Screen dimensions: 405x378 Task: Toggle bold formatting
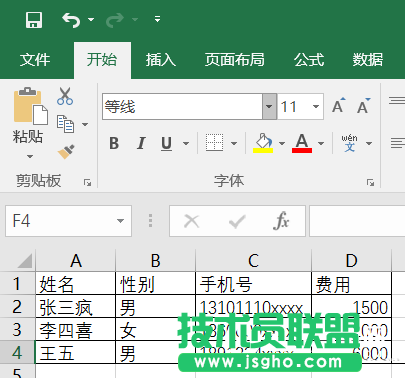pos(114,144)
